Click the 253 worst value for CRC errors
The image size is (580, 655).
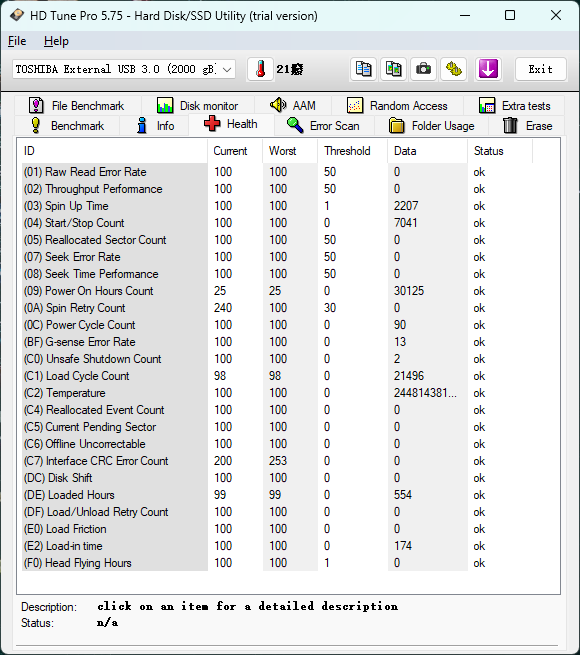278,461
